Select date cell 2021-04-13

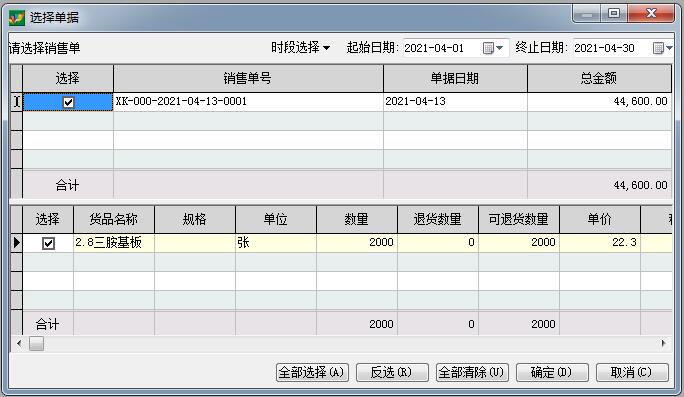[x=455, y=102]
